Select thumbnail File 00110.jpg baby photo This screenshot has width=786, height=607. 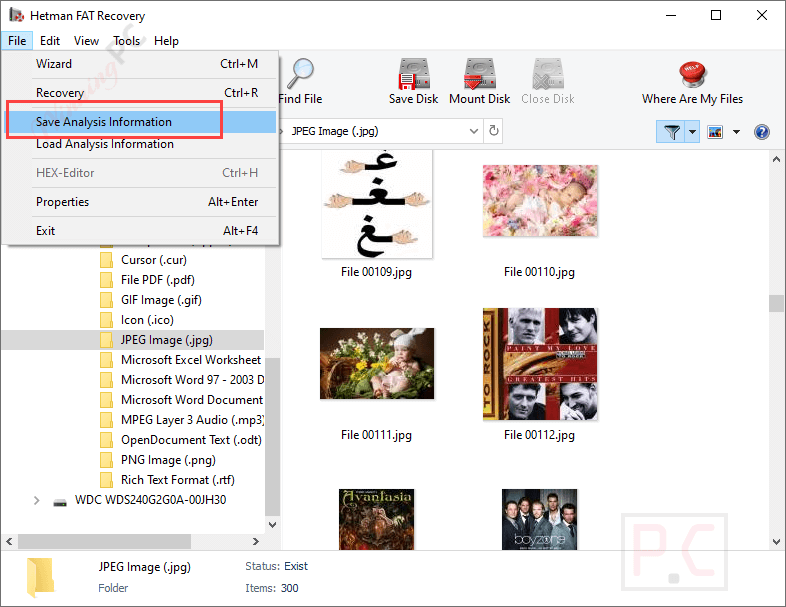tap(540, 200)
